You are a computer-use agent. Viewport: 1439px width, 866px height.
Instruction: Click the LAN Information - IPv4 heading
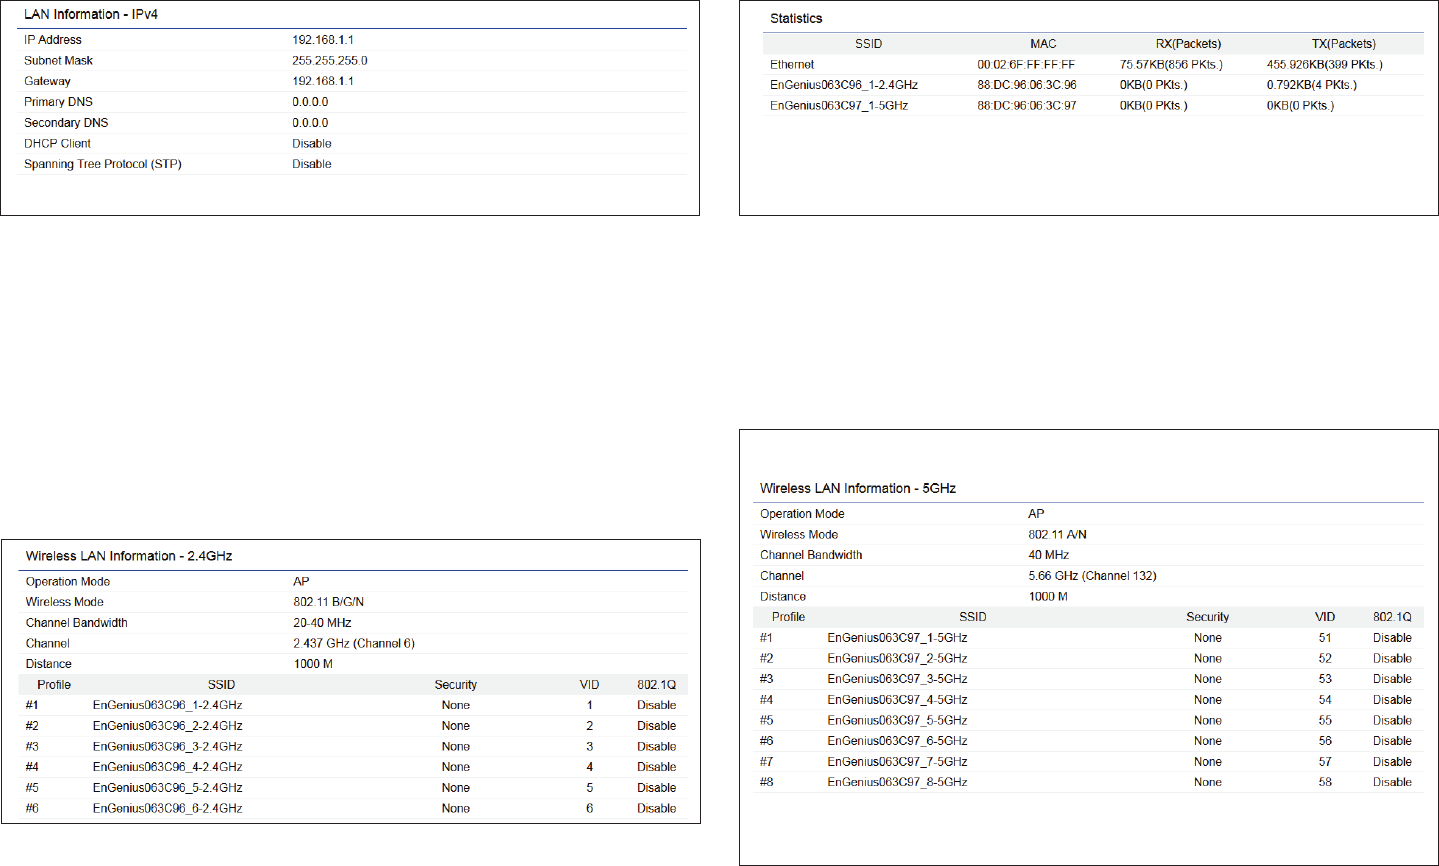tap(91, 15)
